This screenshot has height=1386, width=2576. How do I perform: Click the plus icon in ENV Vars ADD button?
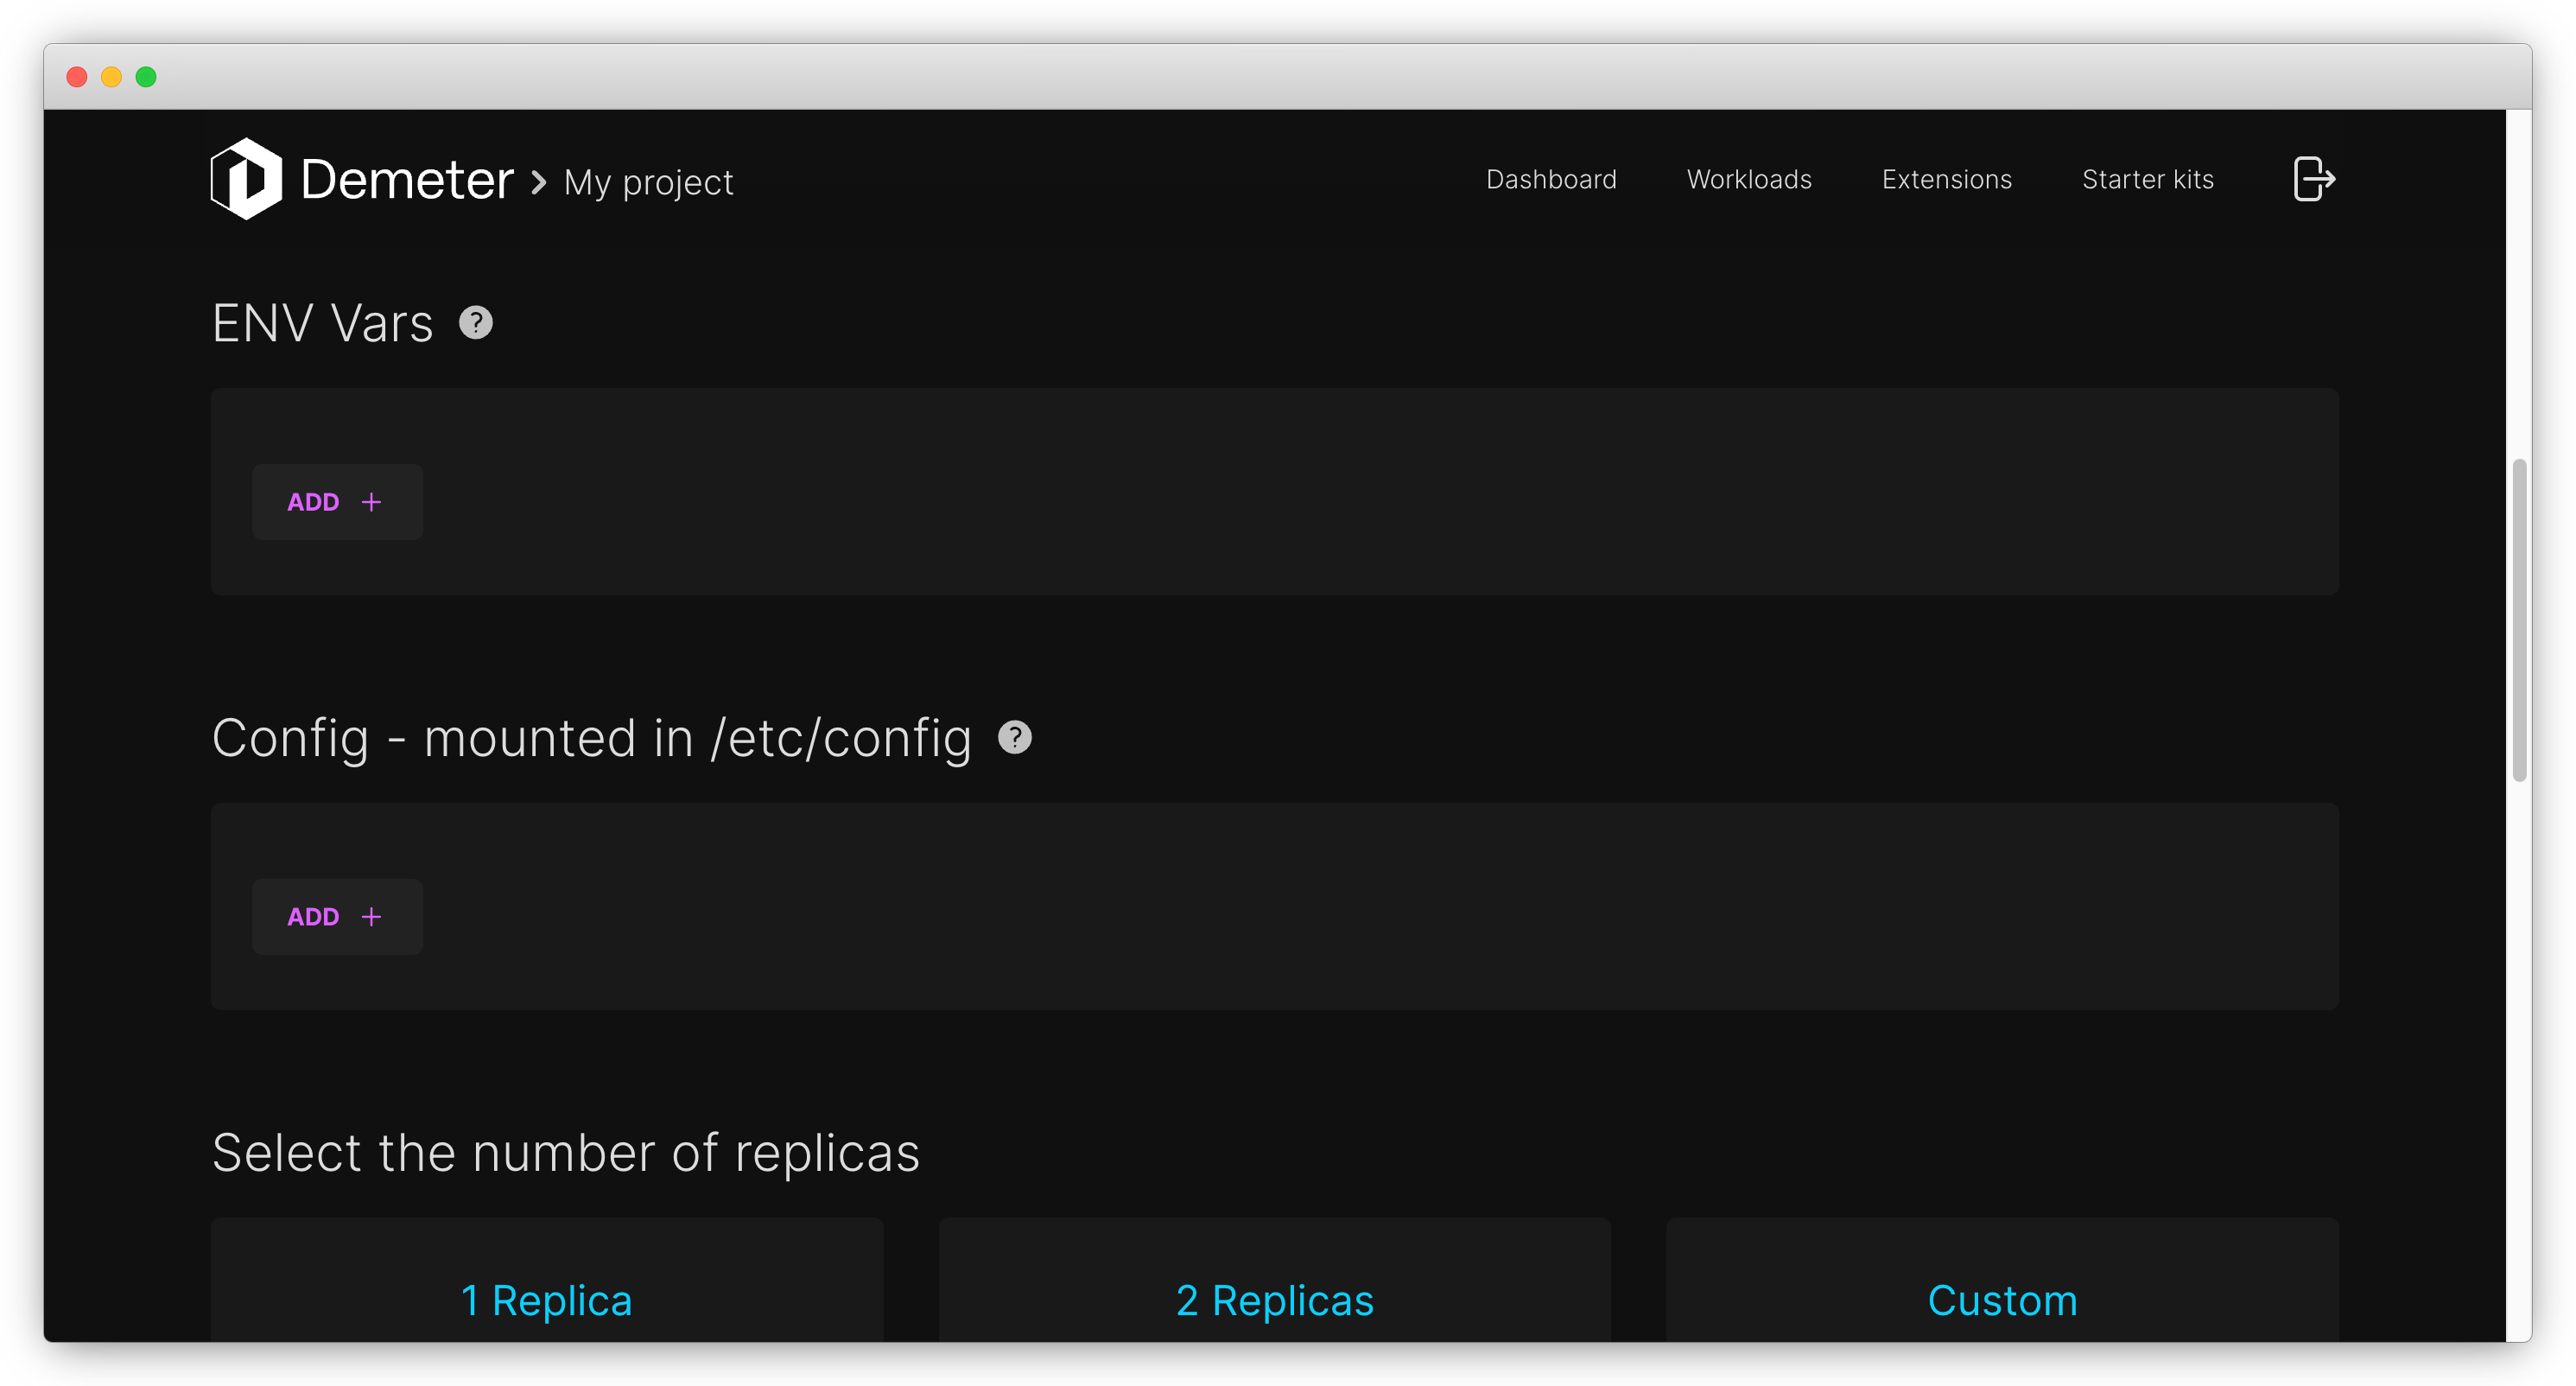coord(371,502)
